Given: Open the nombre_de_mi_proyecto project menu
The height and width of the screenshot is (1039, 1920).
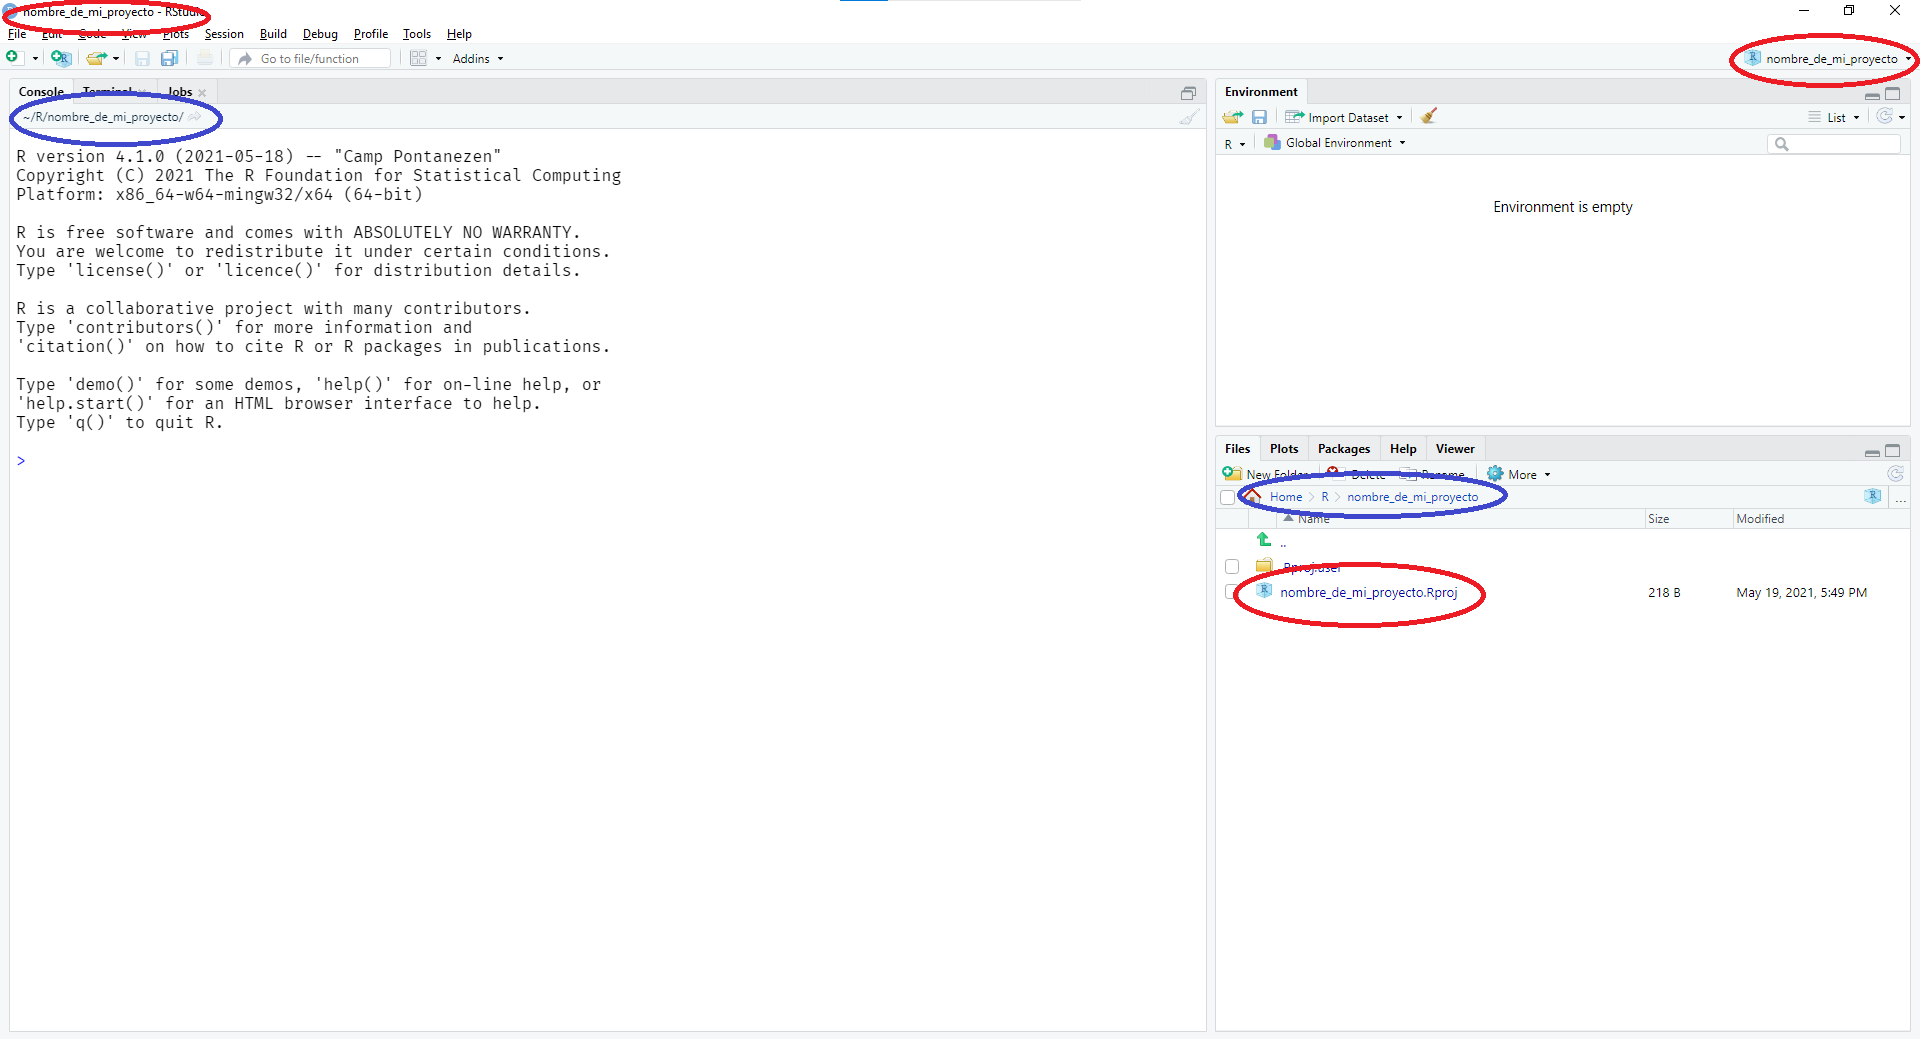Looking at the screenshot, I should coord(1828,59).
